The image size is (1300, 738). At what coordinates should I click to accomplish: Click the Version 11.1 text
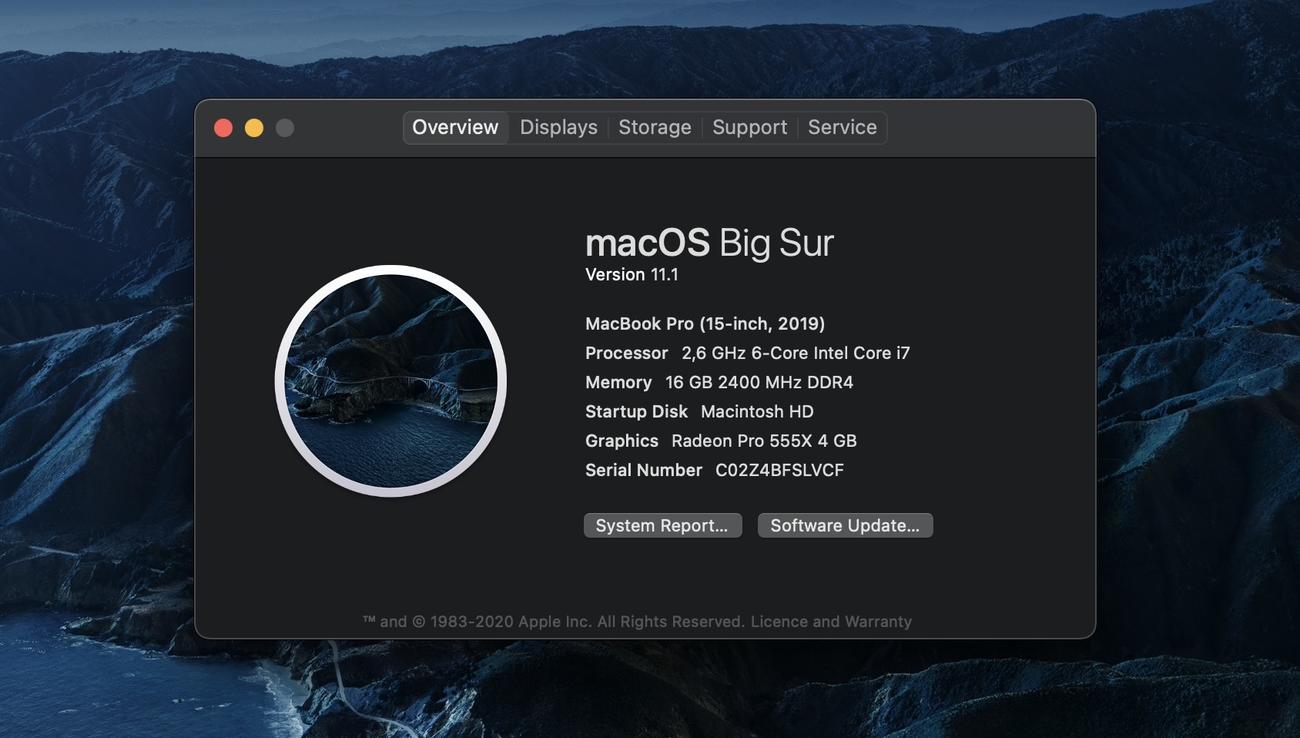pos(632,275)
